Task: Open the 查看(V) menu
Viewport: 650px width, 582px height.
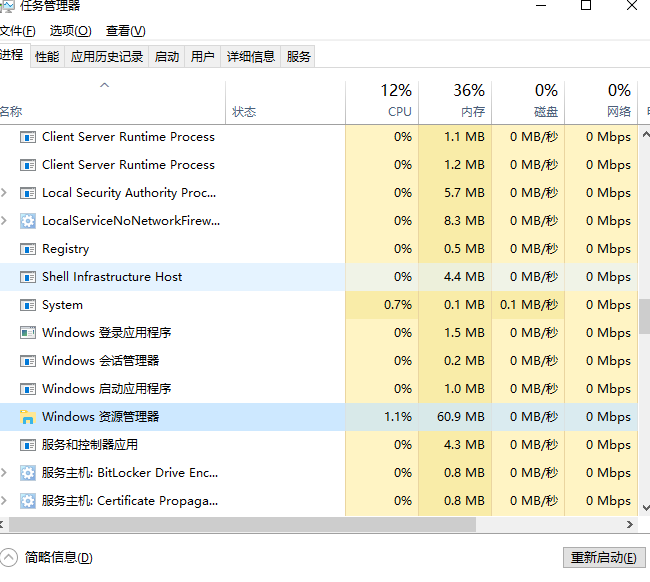Action: click(x=126, y=31)
